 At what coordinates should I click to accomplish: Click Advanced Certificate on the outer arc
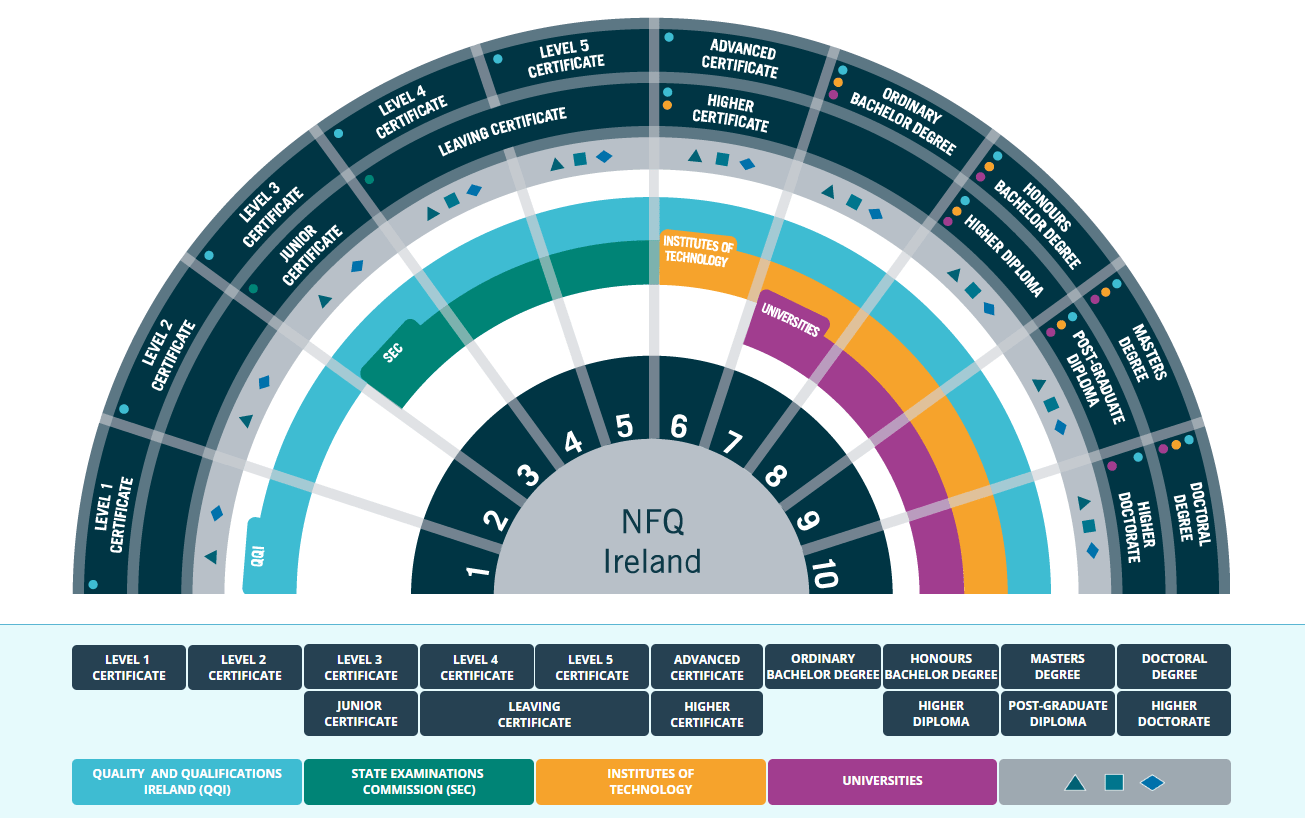(x=739, y=58)
